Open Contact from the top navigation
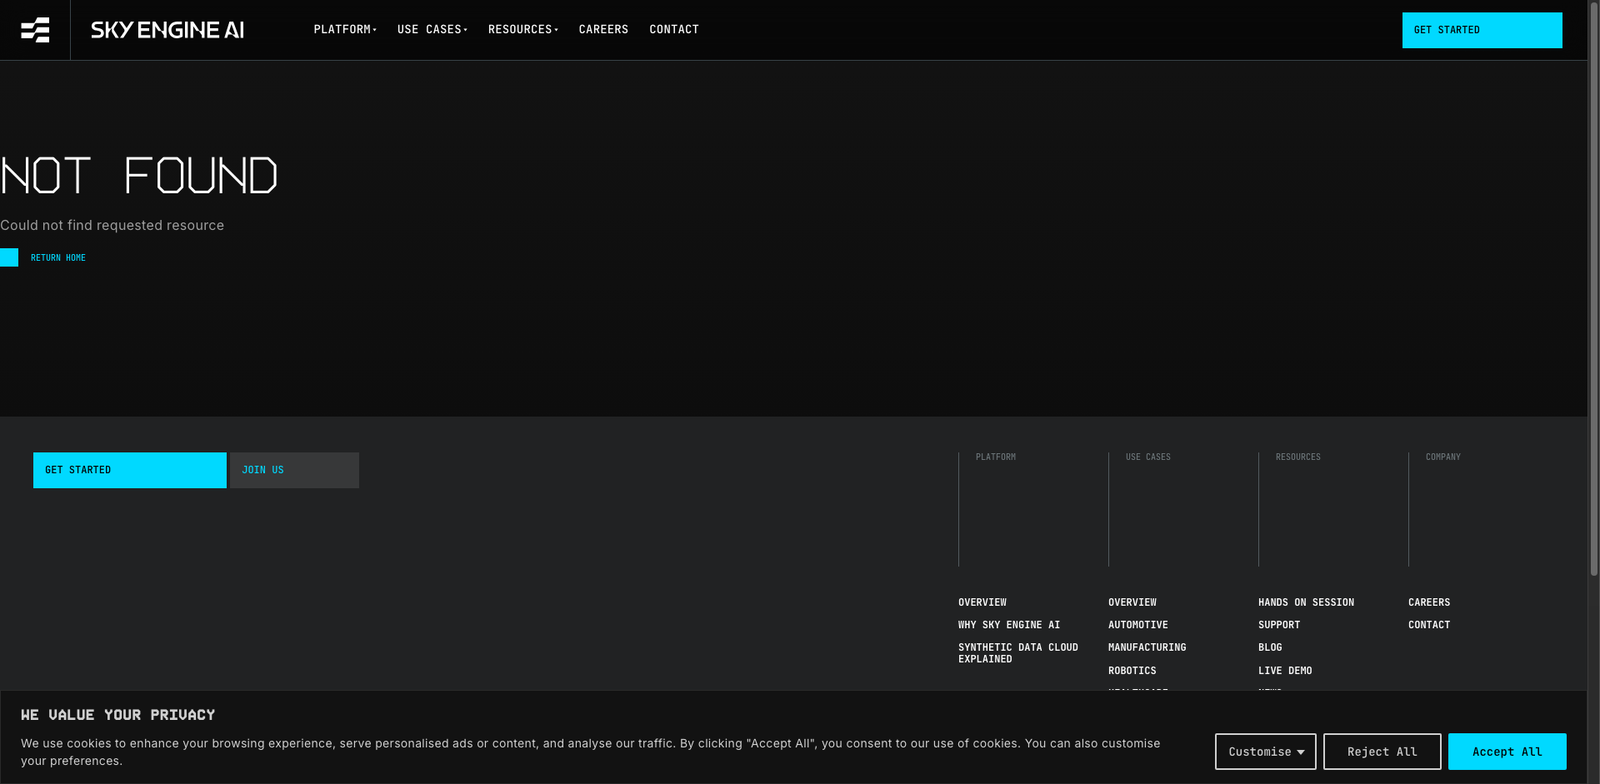This screenshot has height=784, width=1600. point(674,30)
